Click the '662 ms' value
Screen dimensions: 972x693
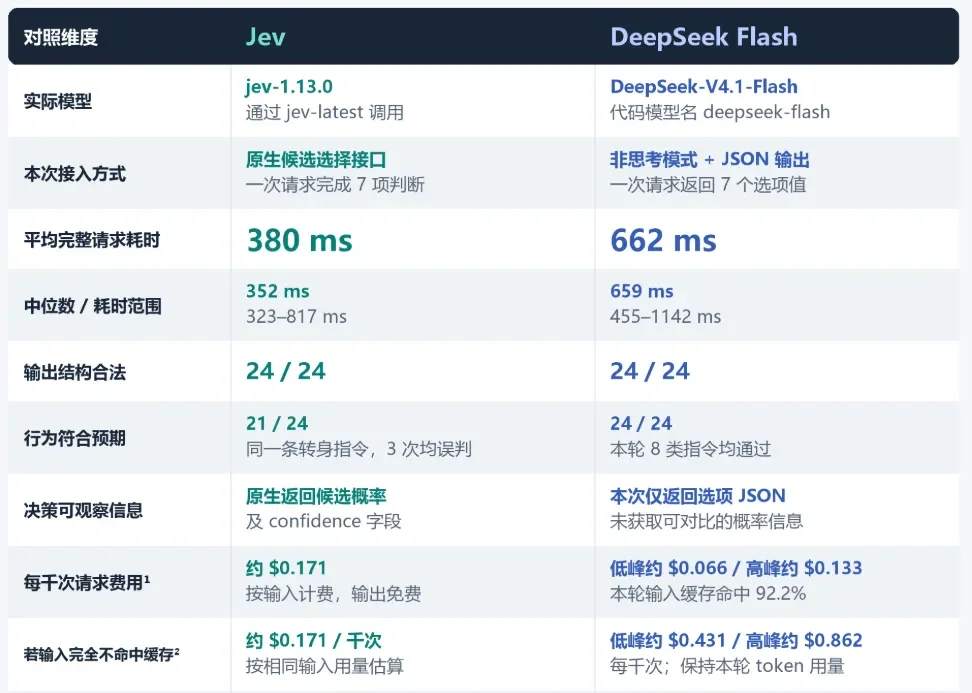663,241
